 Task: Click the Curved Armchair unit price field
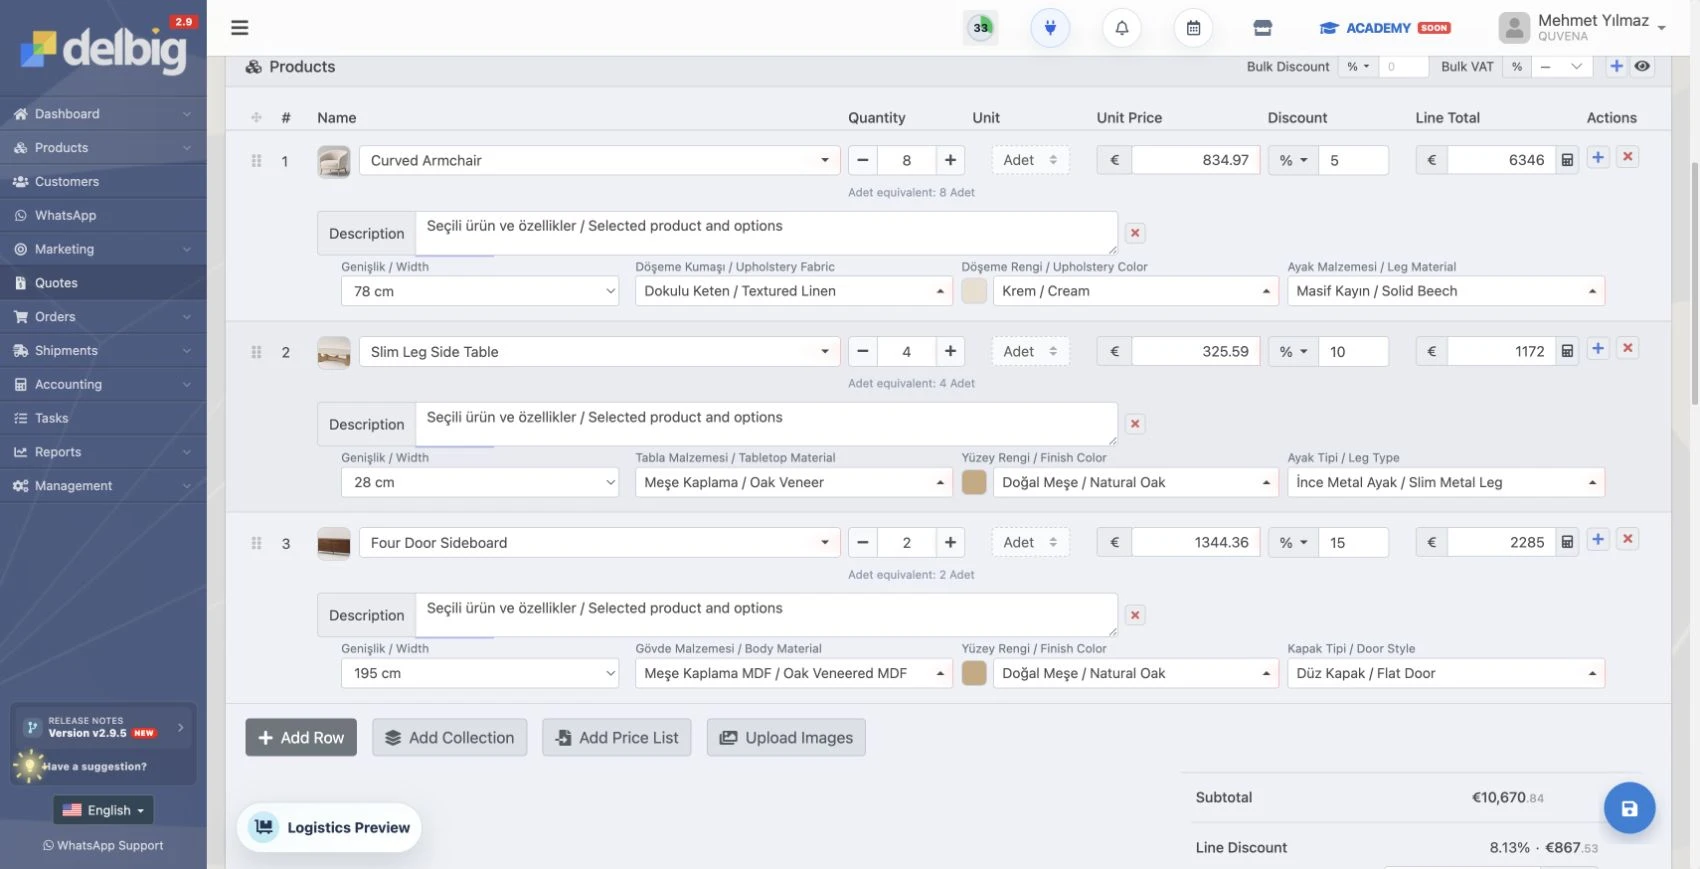1195,160
